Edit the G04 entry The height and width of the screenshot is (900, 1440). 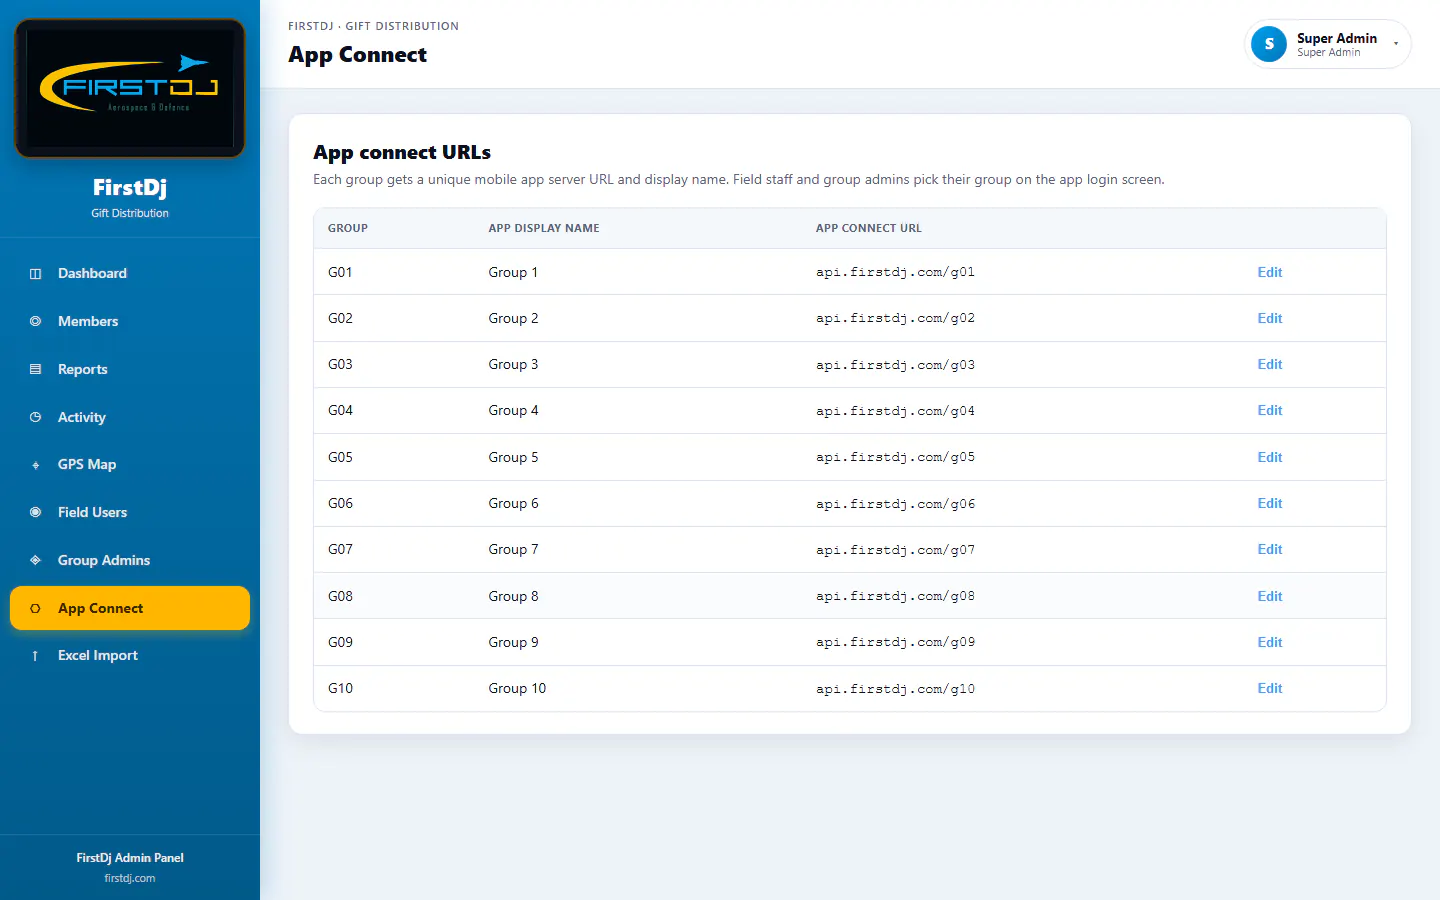tap(1270, 410)
